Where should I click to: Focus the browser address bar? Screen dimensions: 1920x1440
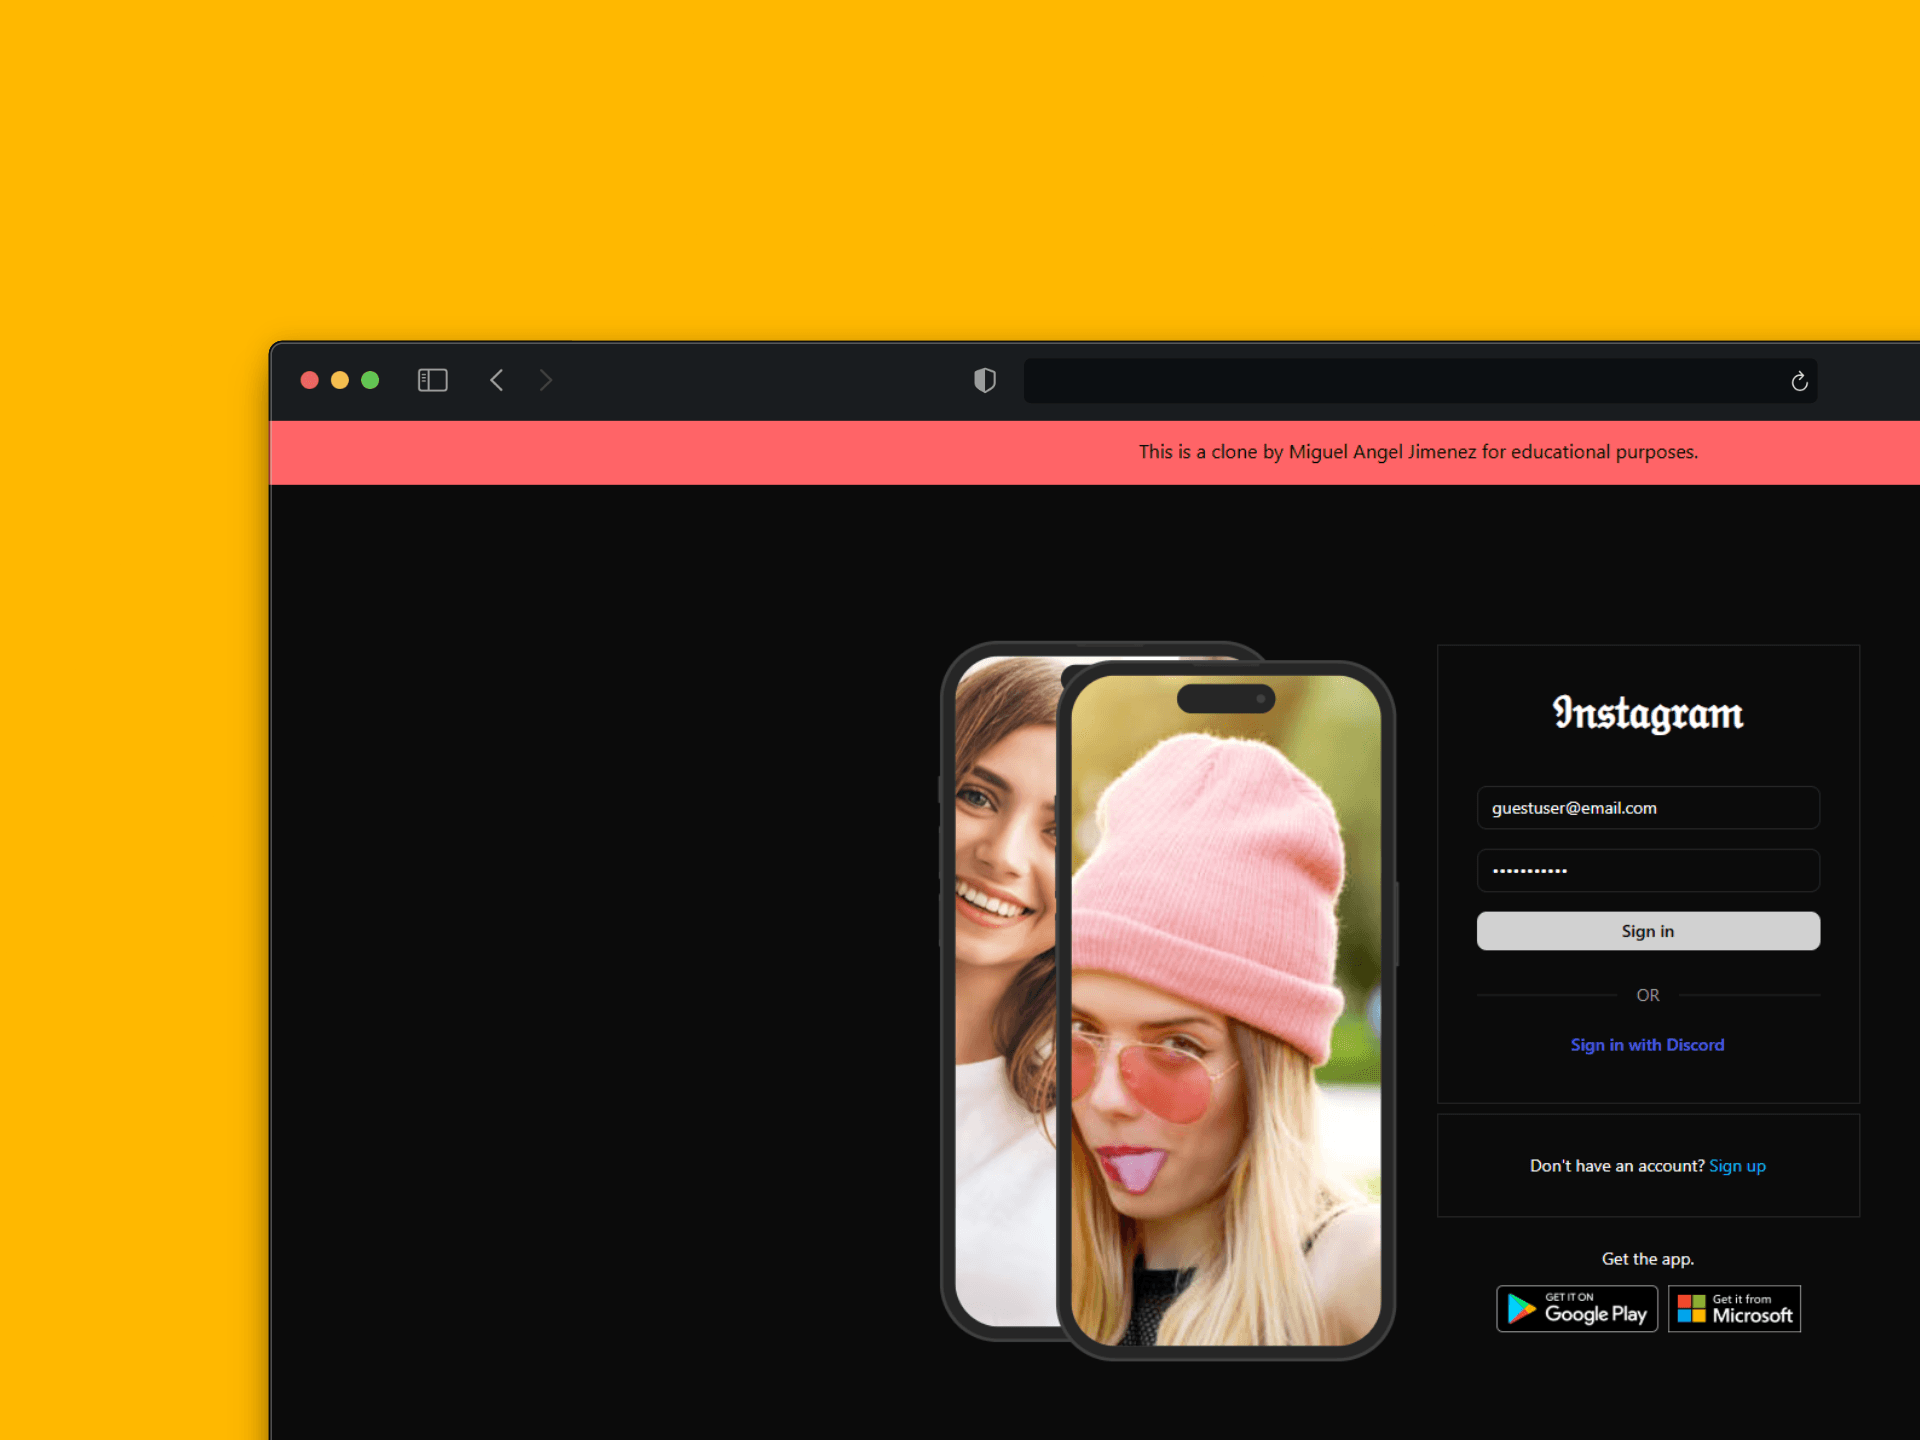(x=1420, y=381)
